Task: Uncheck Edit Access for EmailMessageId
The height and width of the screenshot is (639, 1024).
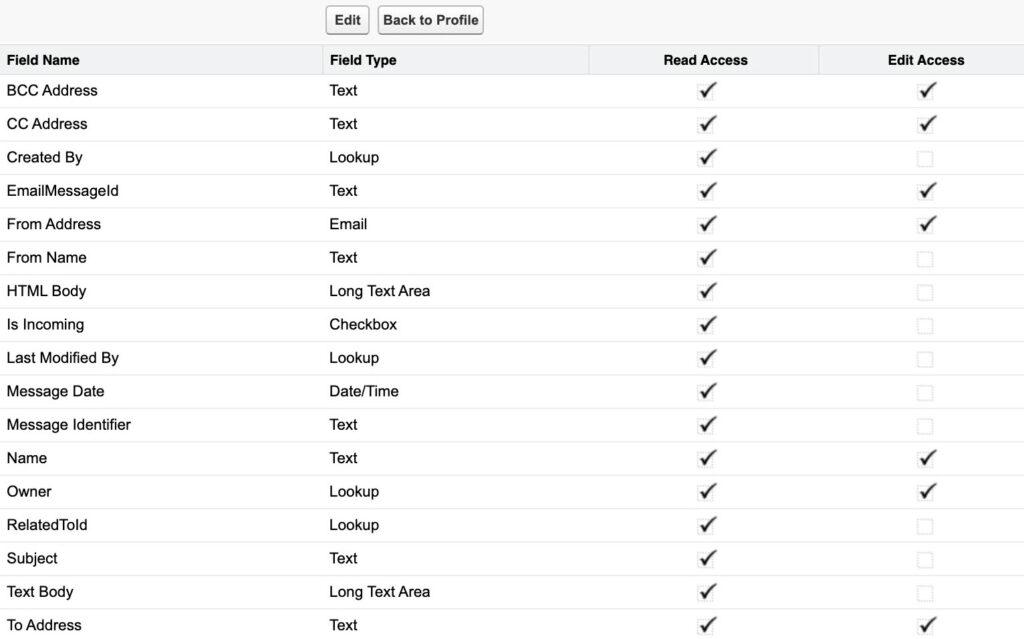Action: (926, 190)
